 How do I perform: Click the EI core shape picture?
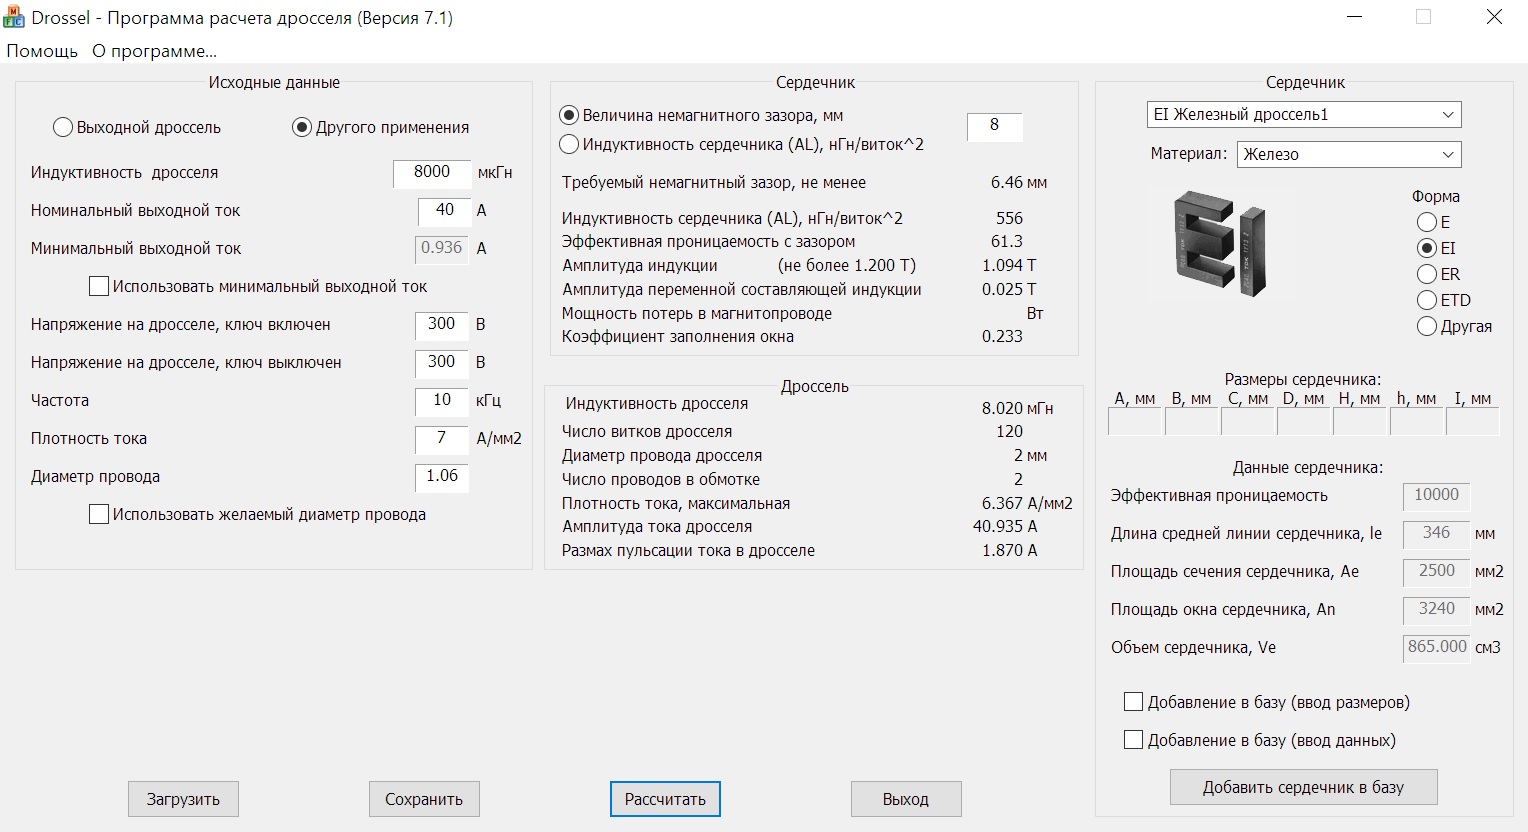coord(1219,243)
